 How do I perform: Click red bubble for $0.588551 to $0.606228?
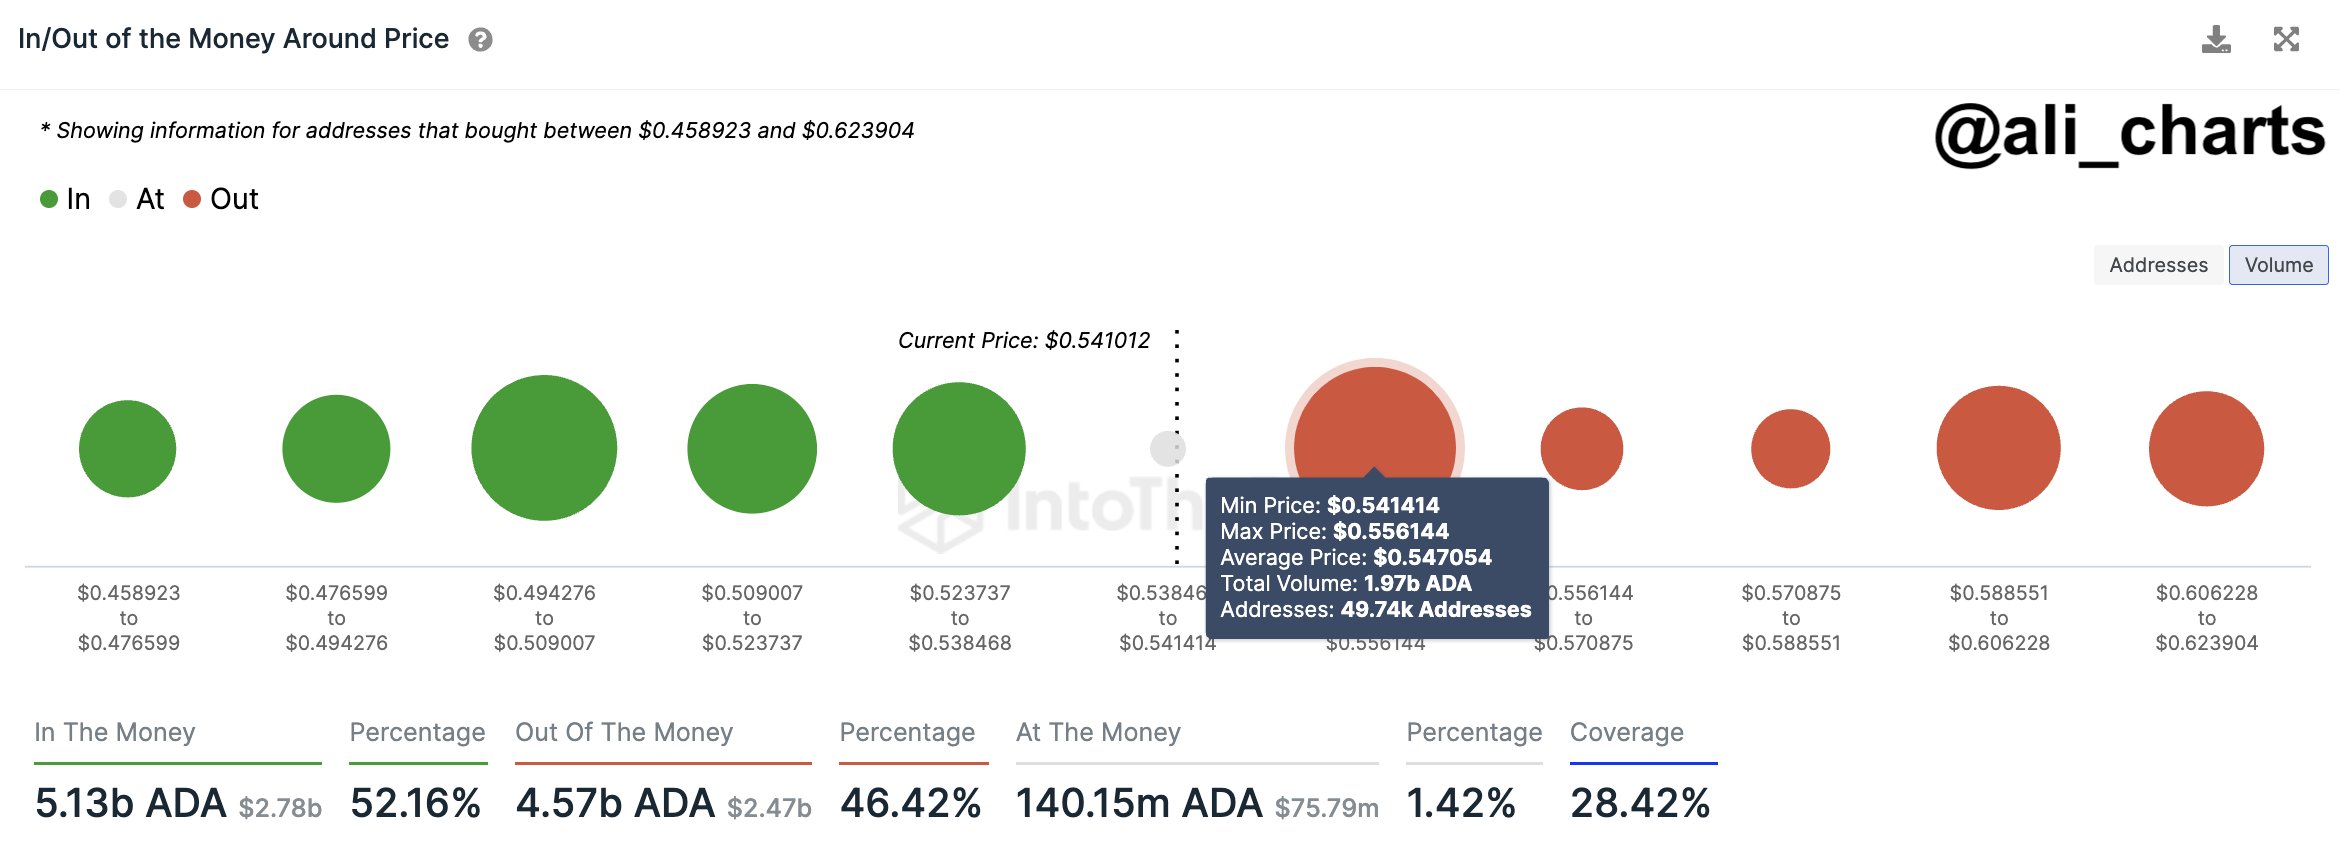point(1998,448)
